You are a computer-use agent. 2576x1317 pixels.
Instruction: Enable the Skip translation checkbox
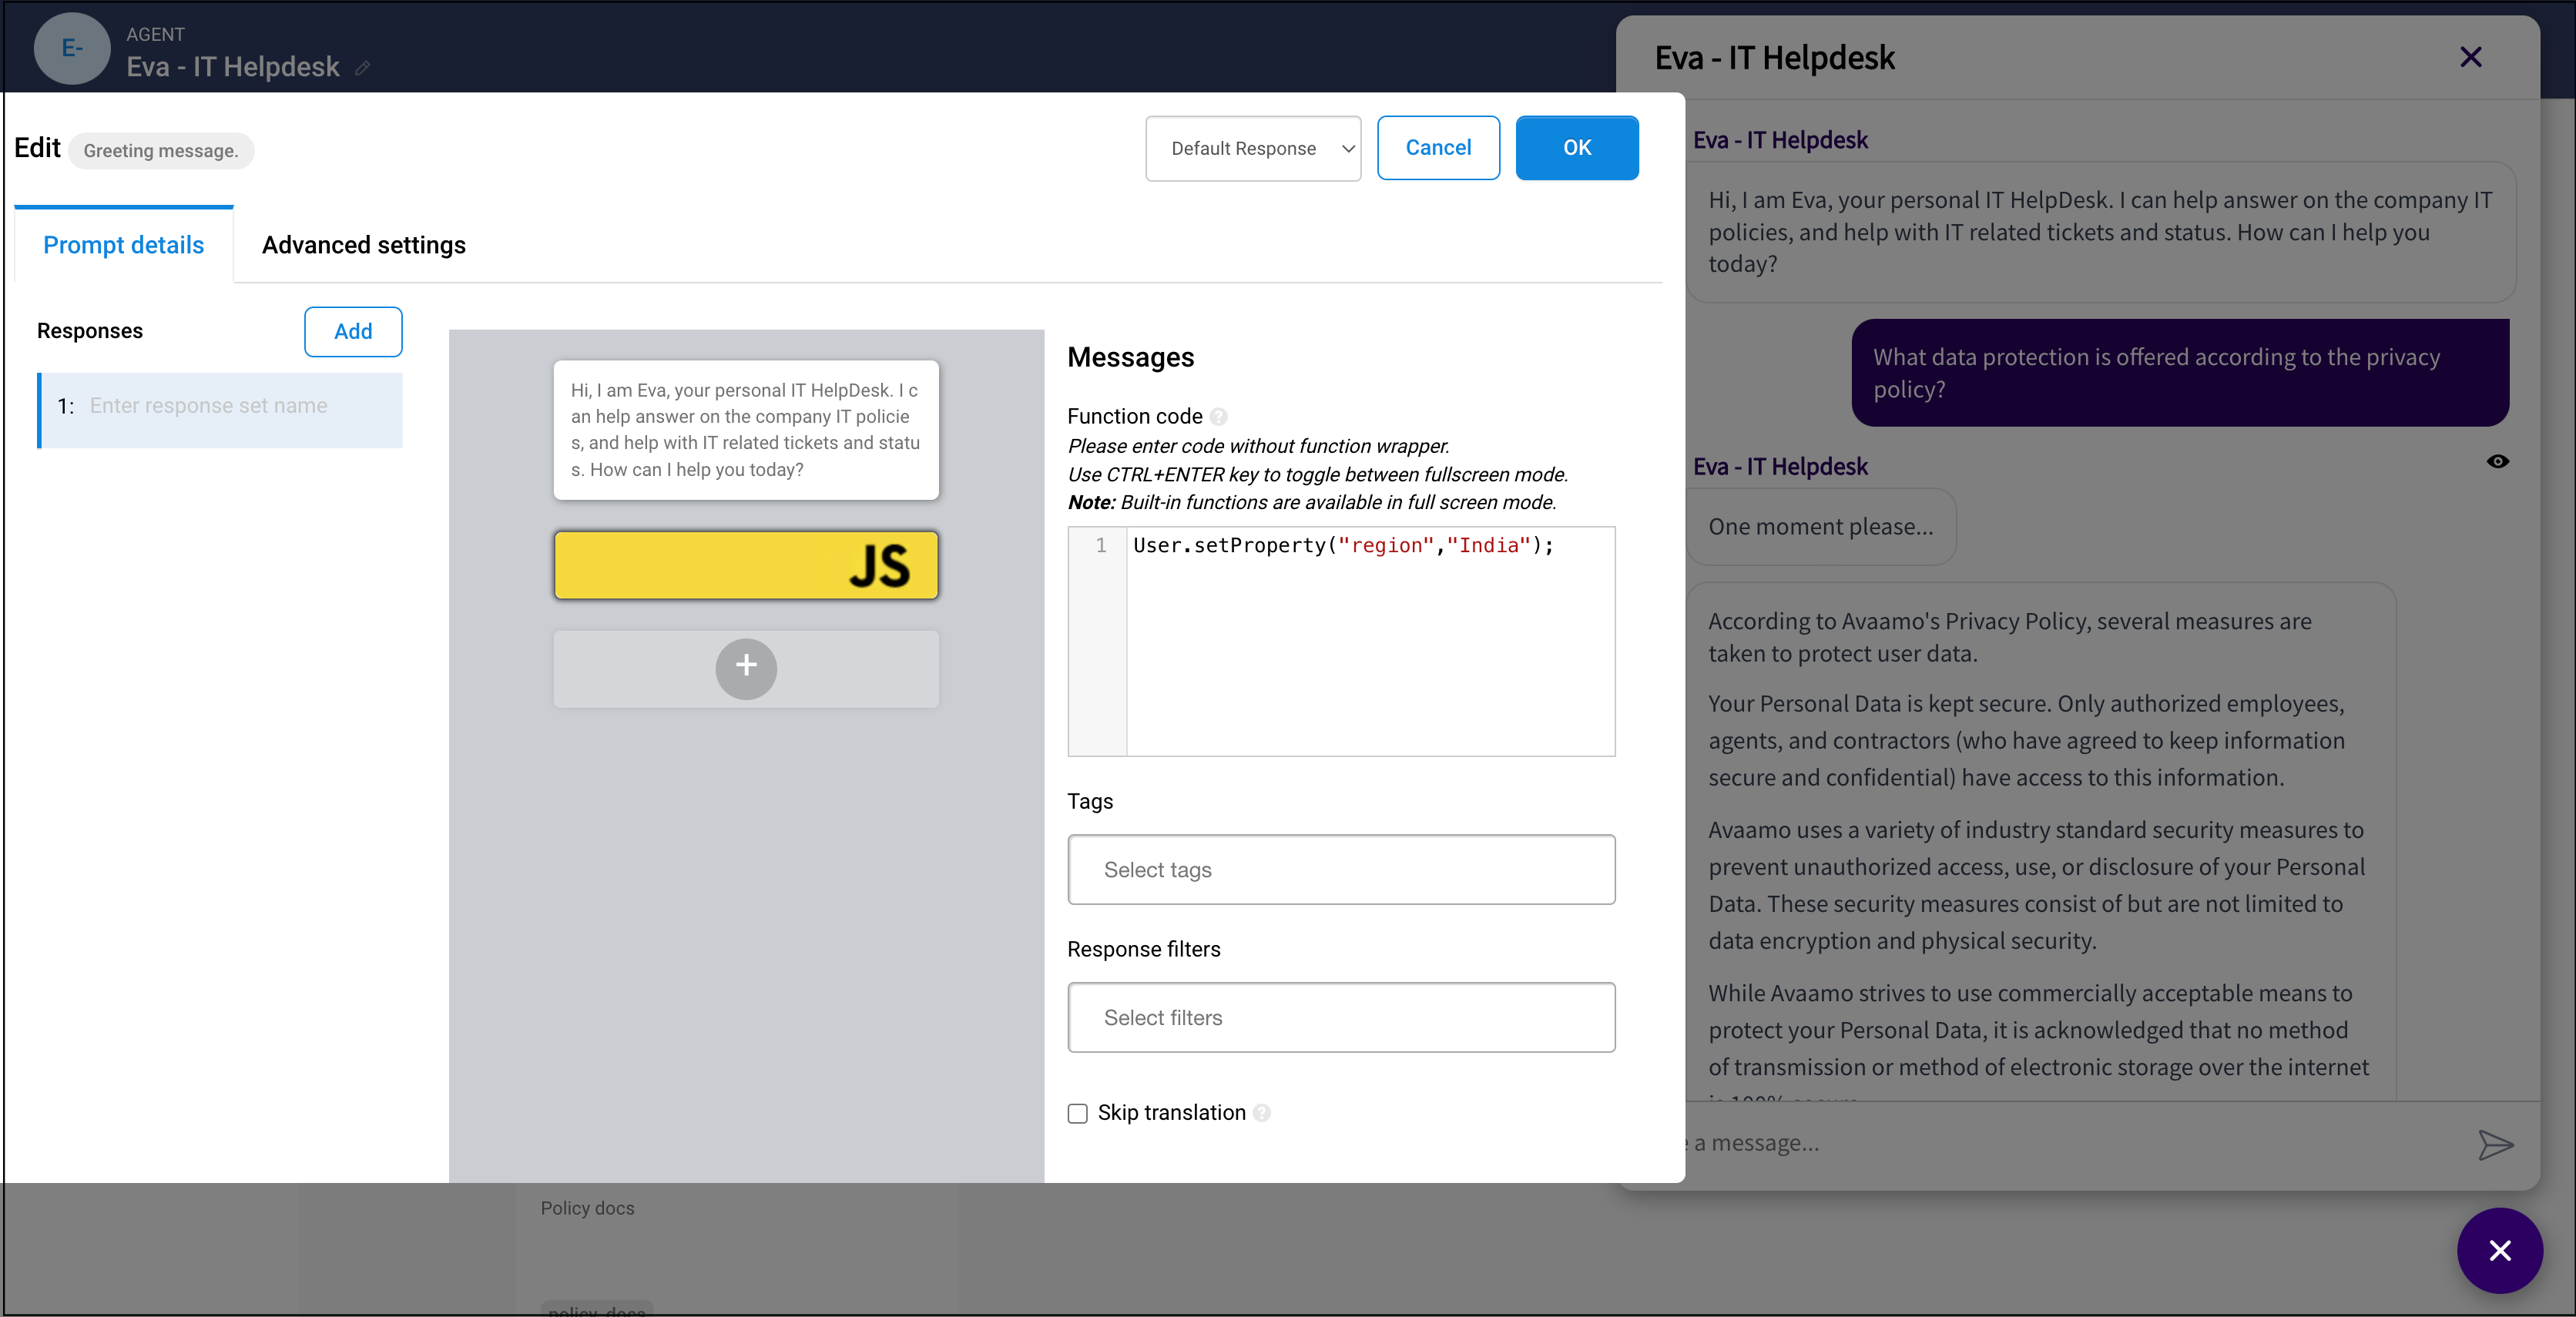pos(1077,1113)
